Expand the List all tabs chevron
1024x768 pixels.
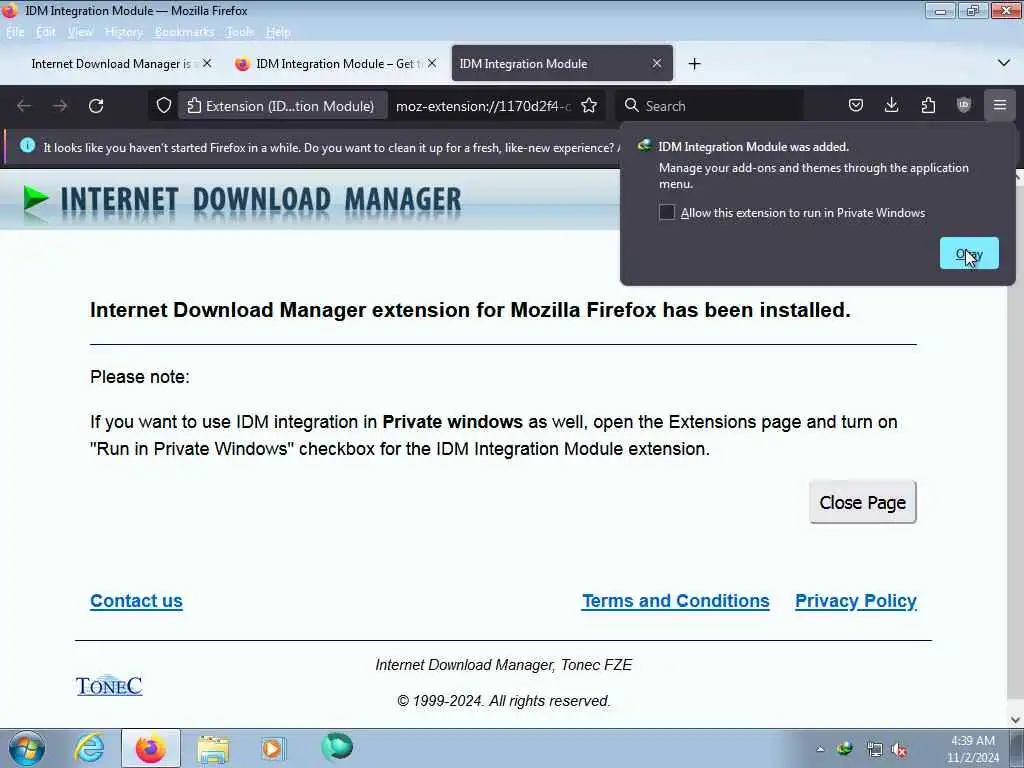pos(1004,63)
